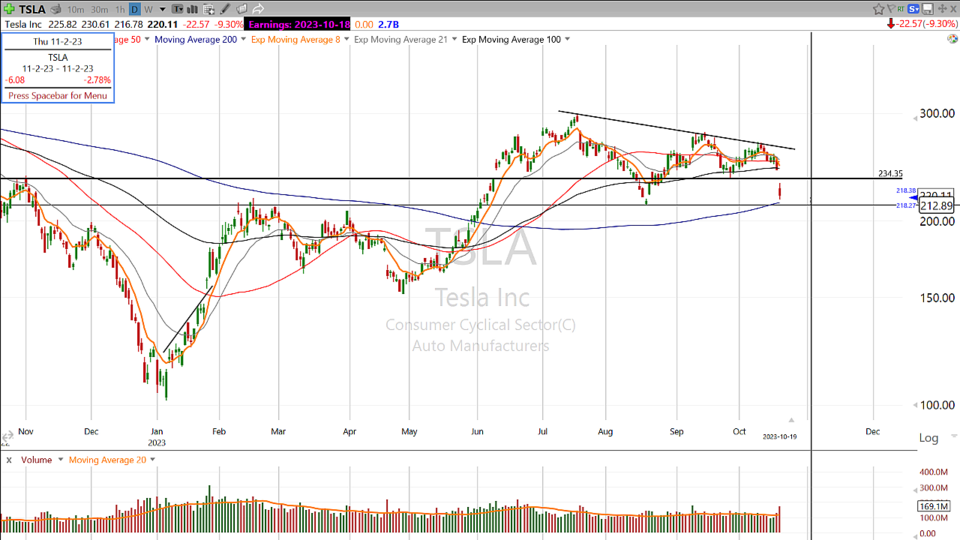Click the bar chart style icon

[192, 9]
